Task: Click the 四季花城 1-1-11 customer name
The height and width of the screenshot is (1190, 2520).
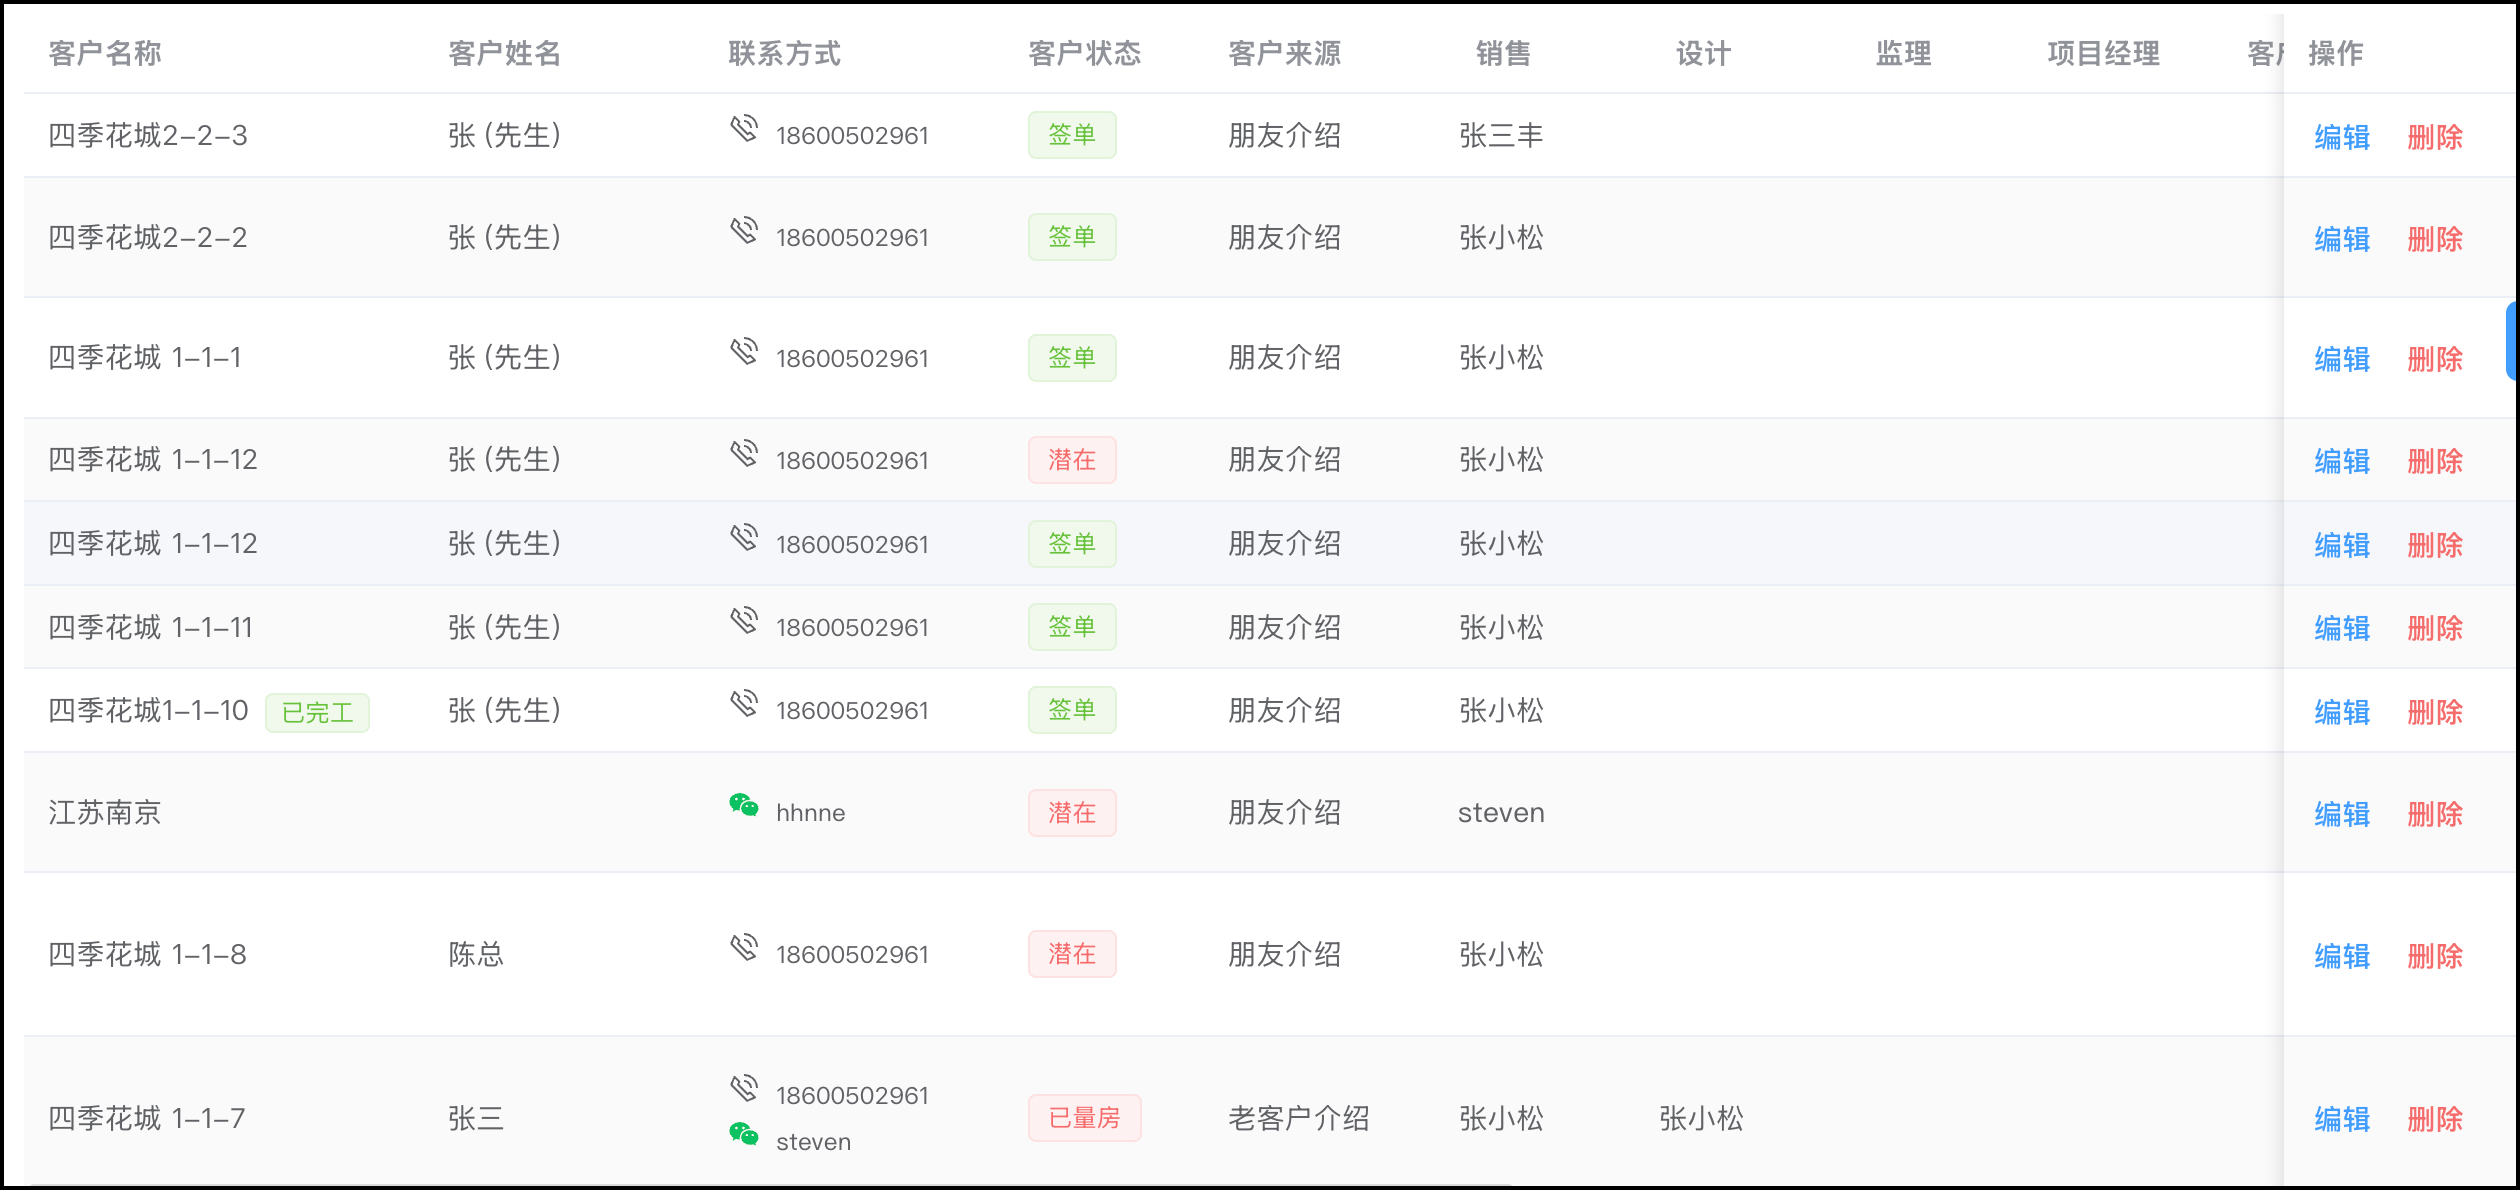Action: [x=150, y=627]
